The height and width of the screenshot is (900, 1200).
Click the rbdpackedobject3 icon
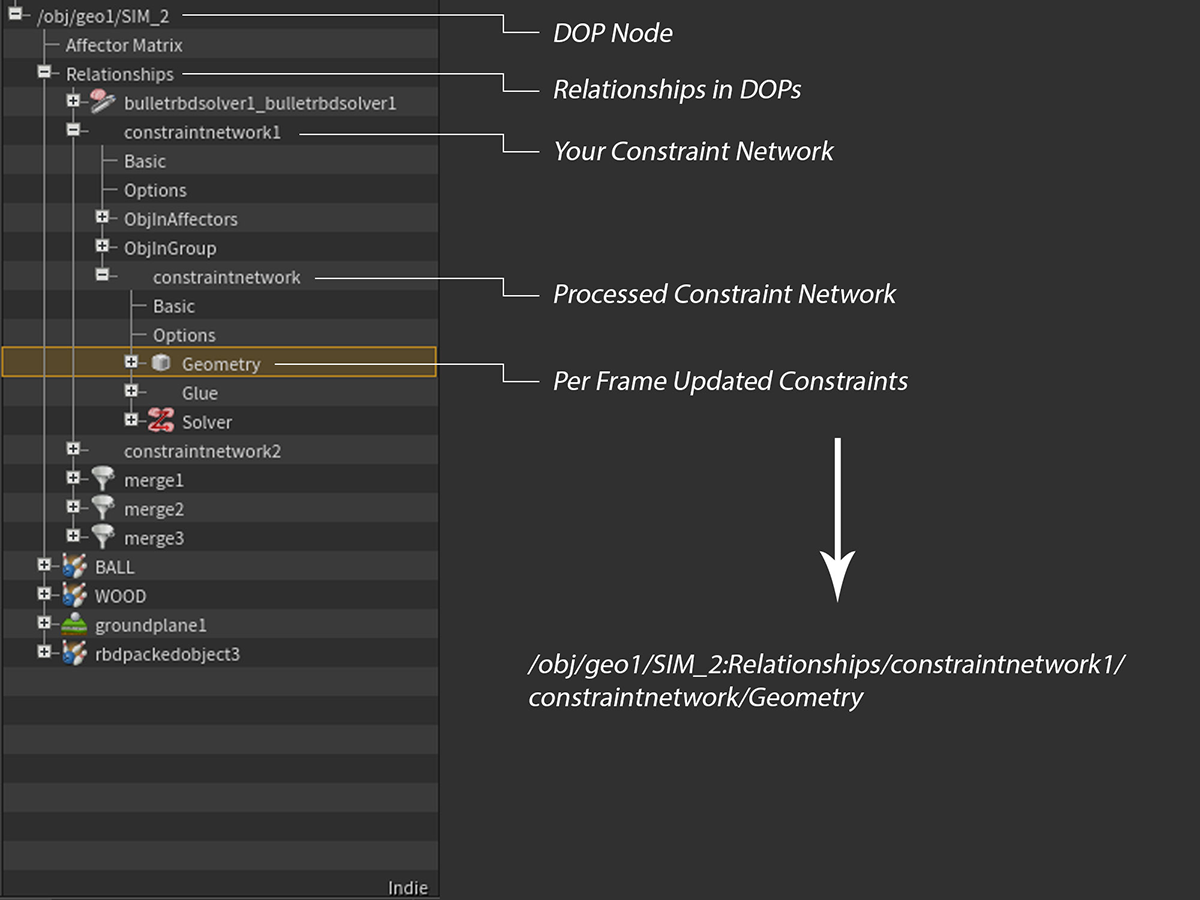tap(74, 654)
